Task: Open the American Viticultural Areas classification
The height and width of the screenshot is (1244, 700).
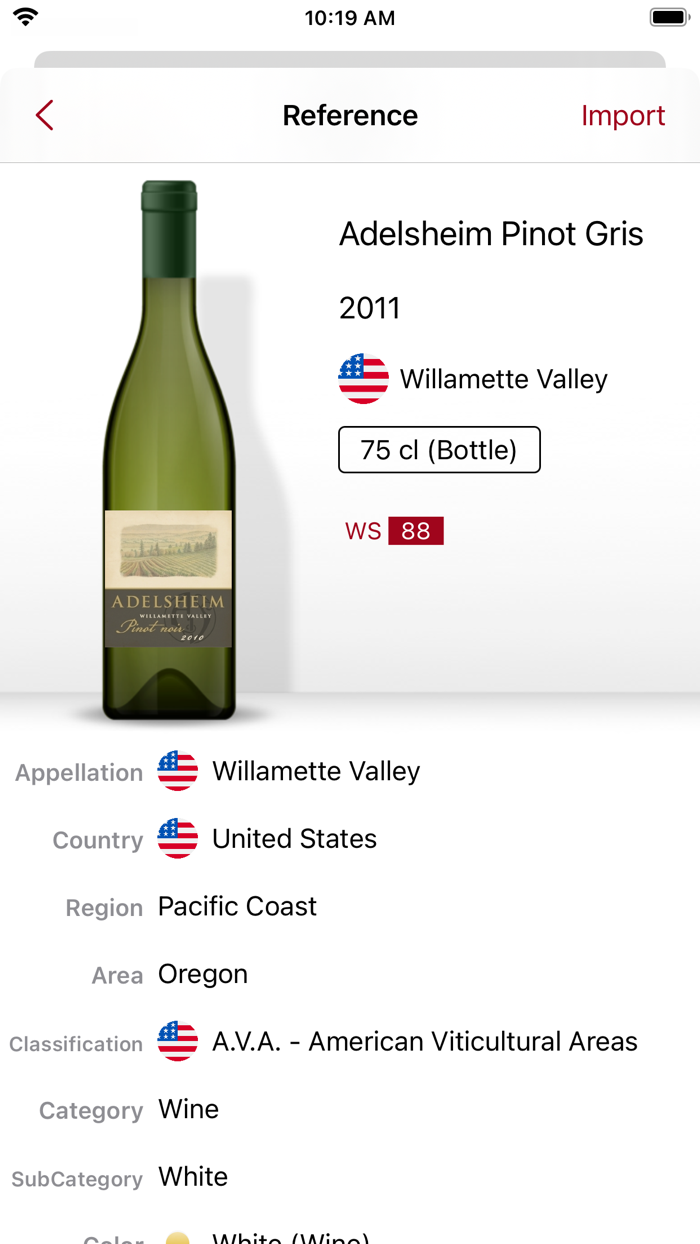Action: pyautogui.click(x=424, y=1042)
